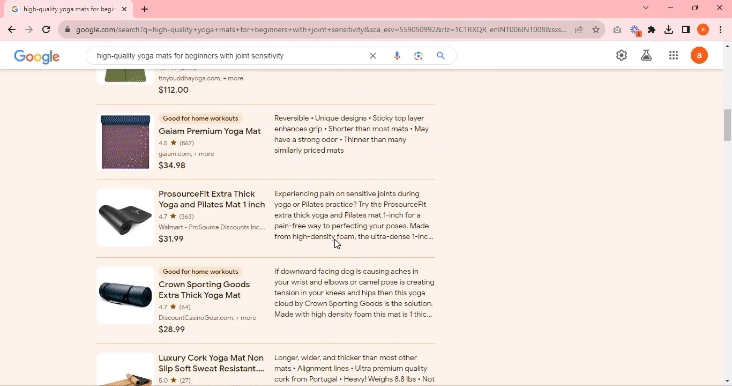
Task: Click the $112.00 price
Action: click(x=173, y=90)
